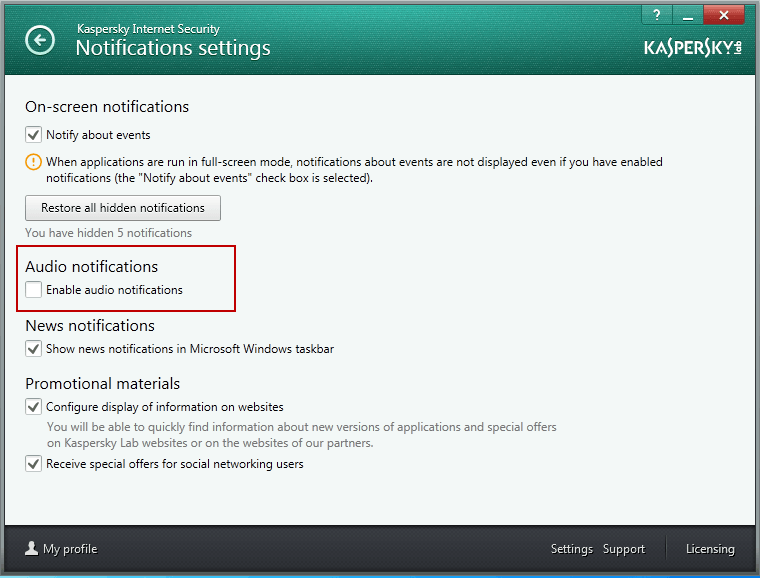Click the 'Promotional materials' heading
760x578 pixels.
[x=103, y=384]
